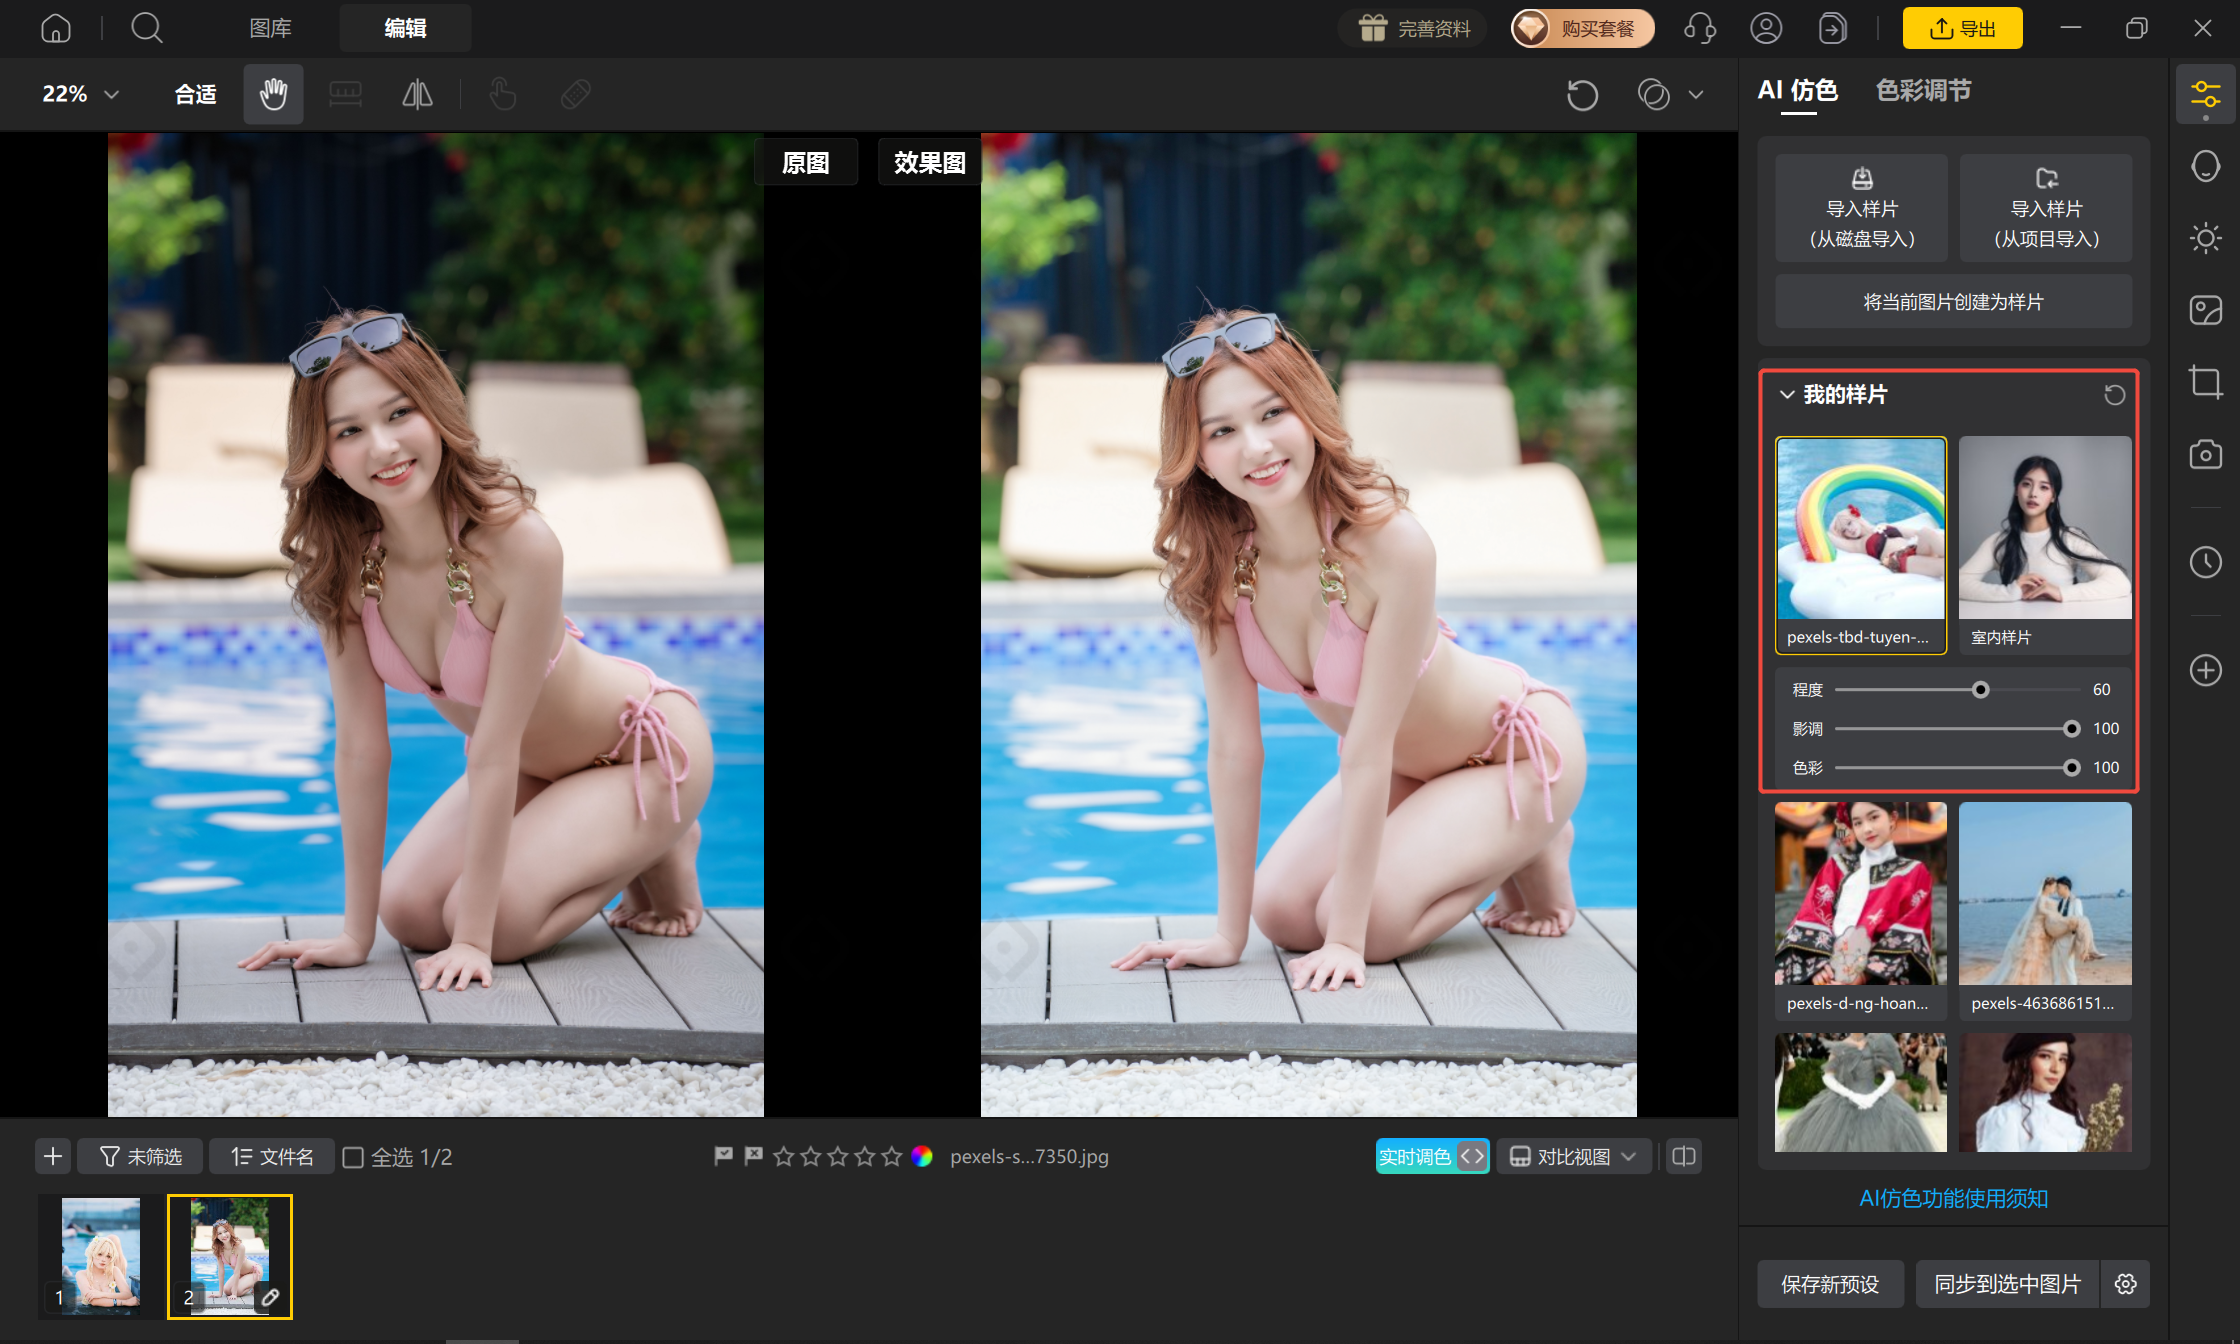Click the Export button
The height and width of the screenshot is (1344, 2240).
click(x=1962, y=28)
